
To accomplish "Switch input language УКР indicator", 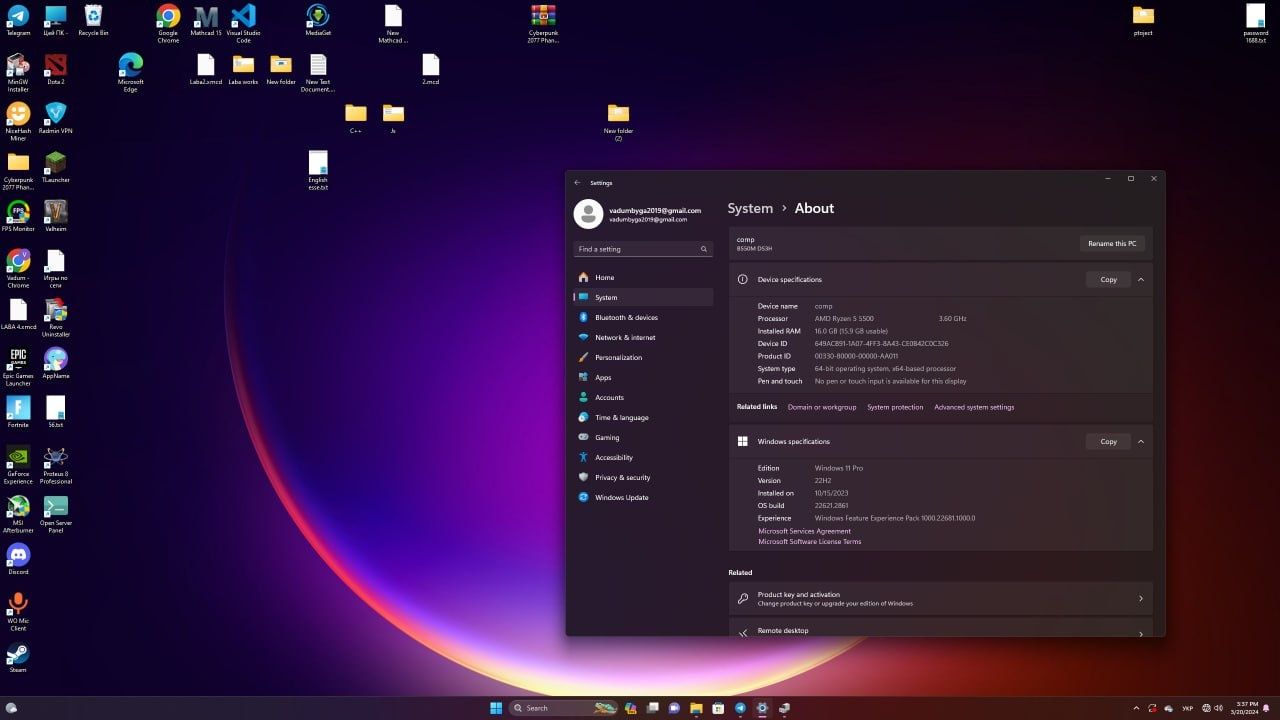I will [x=1187, y=708].
